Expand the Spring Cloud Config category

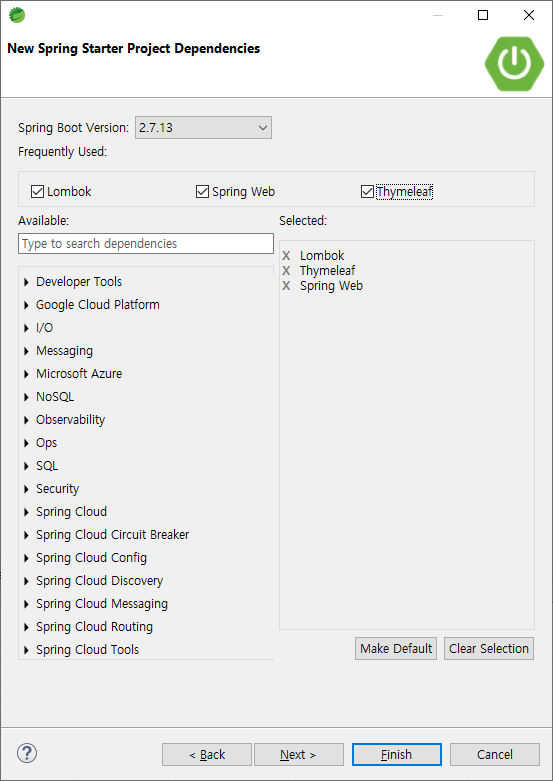(26, 558)
